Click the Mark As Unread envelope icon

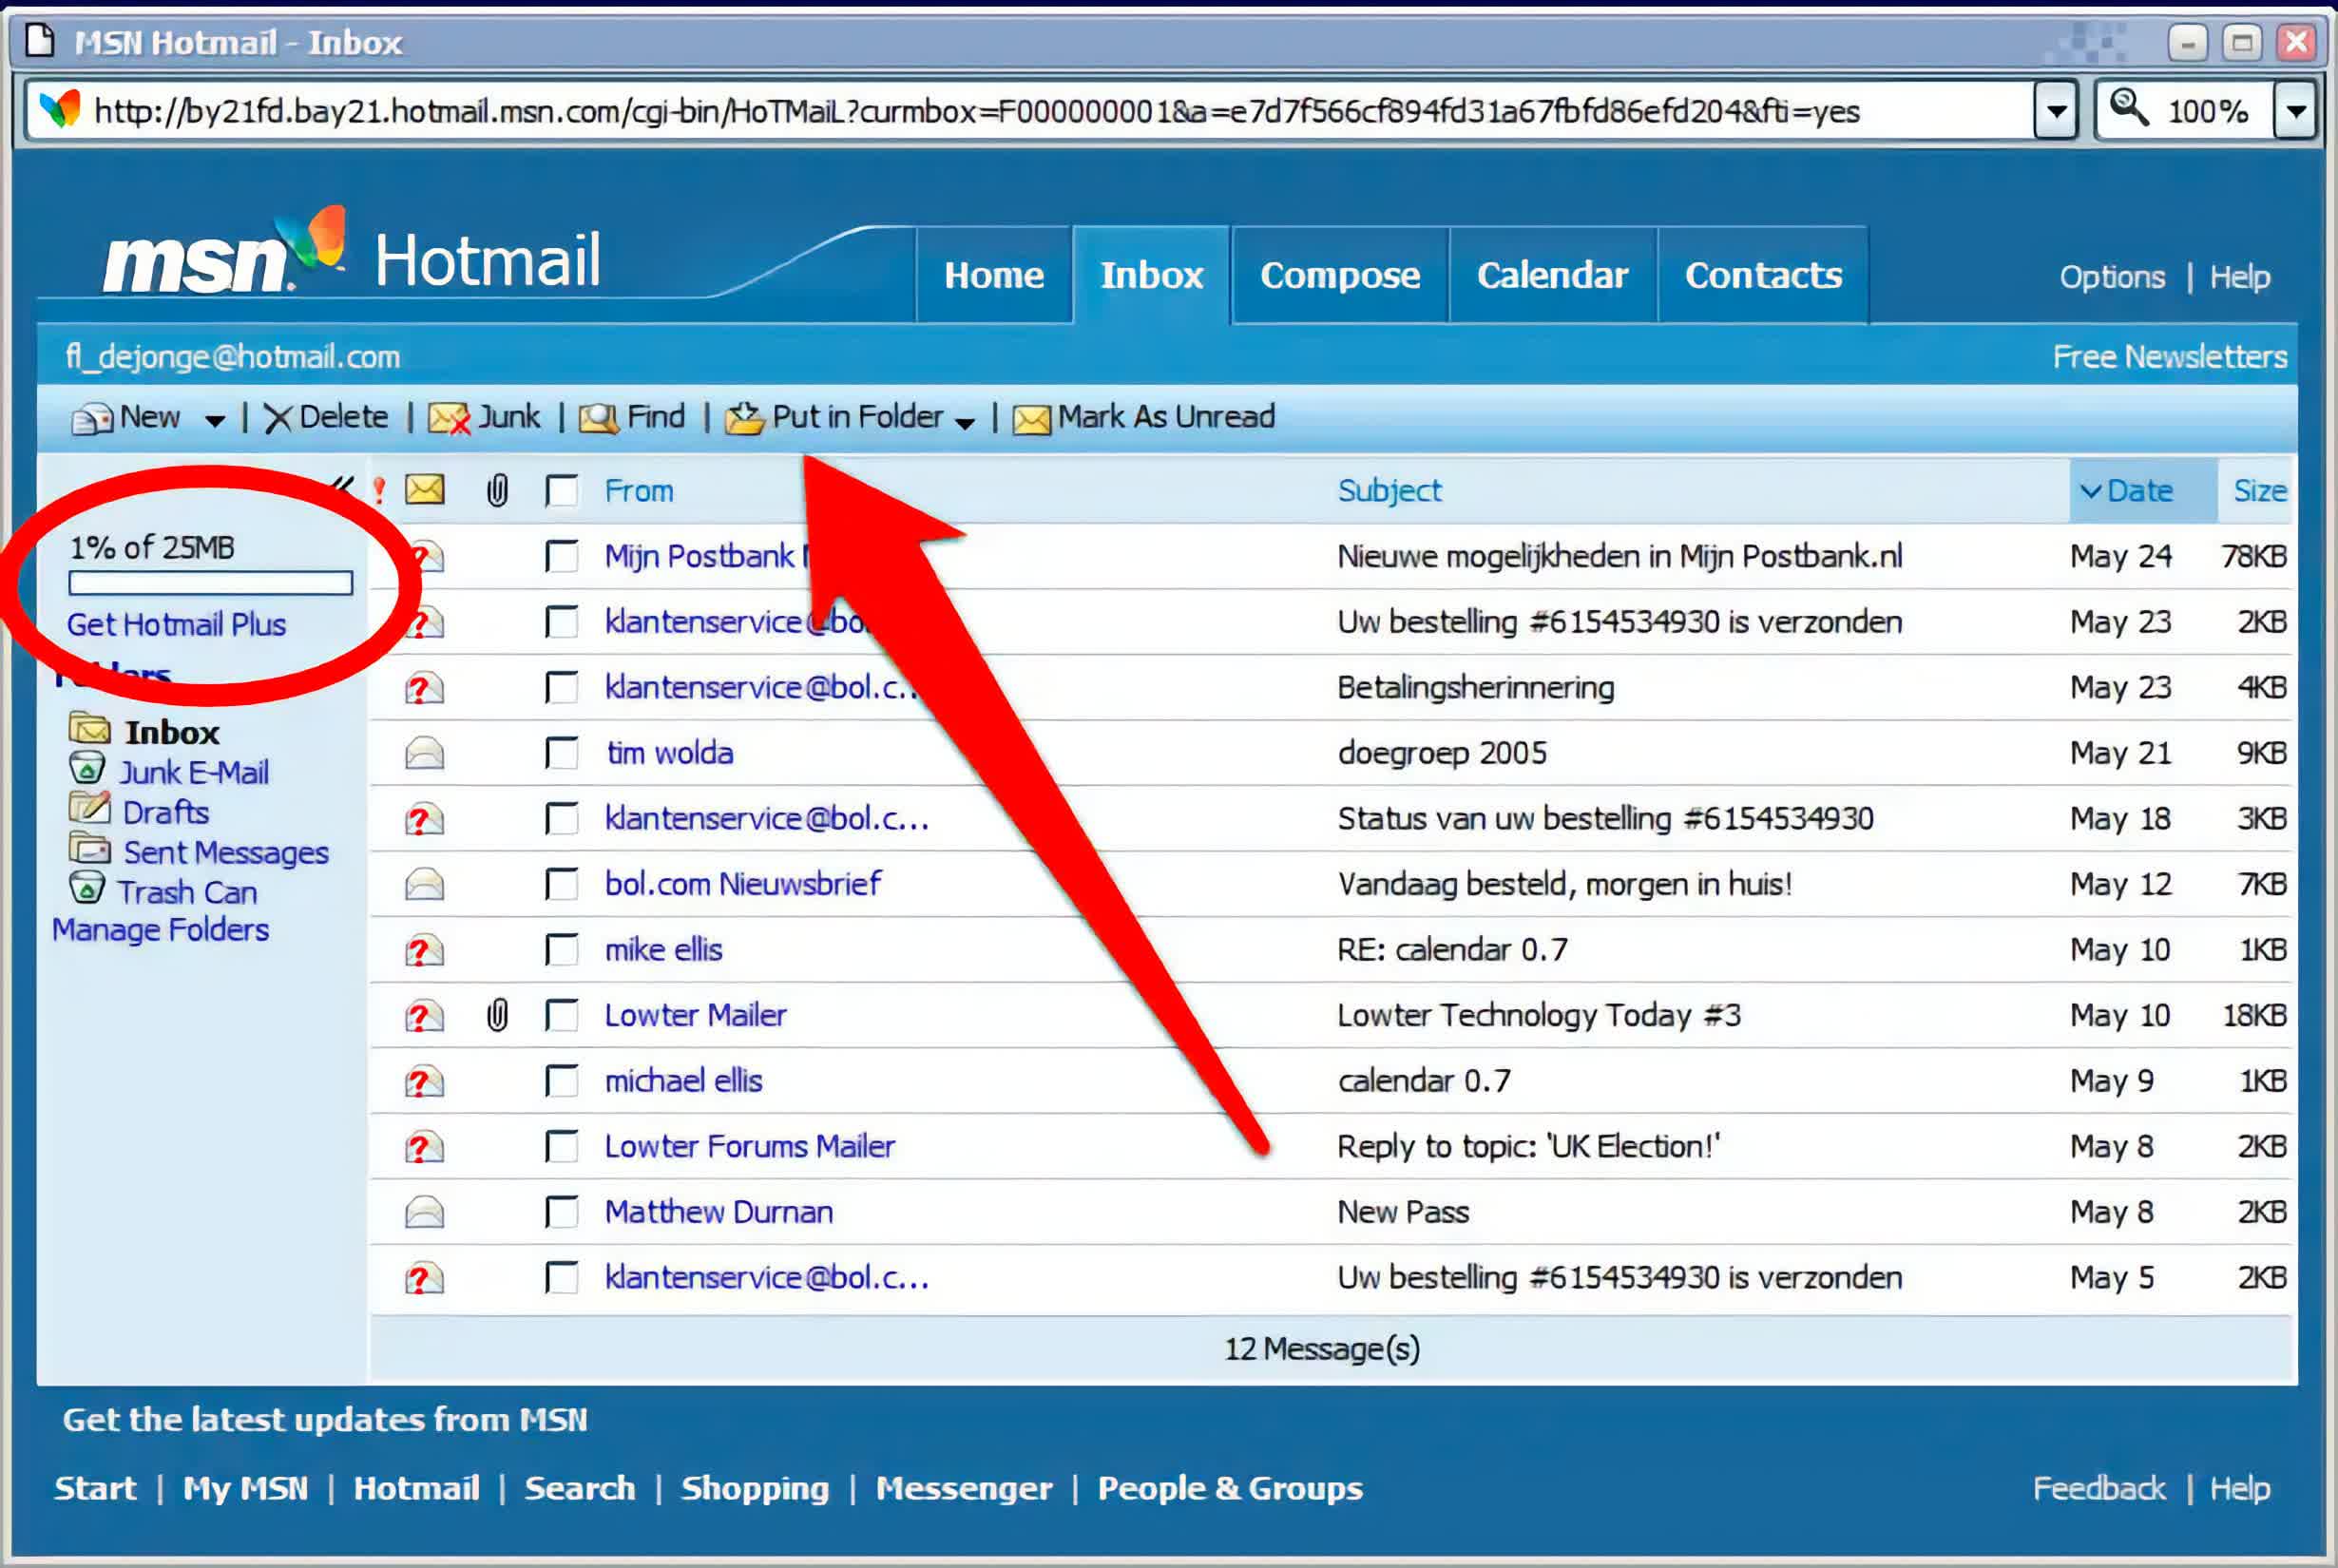pos(1031,419)
